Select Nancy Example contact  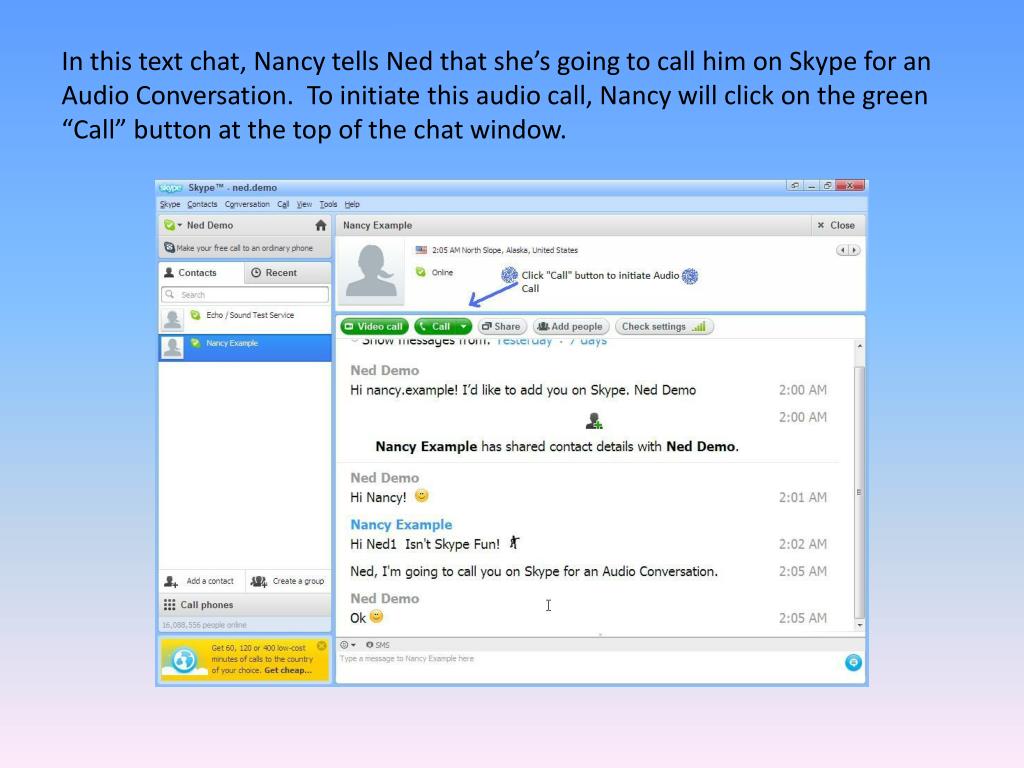(245, 347)
